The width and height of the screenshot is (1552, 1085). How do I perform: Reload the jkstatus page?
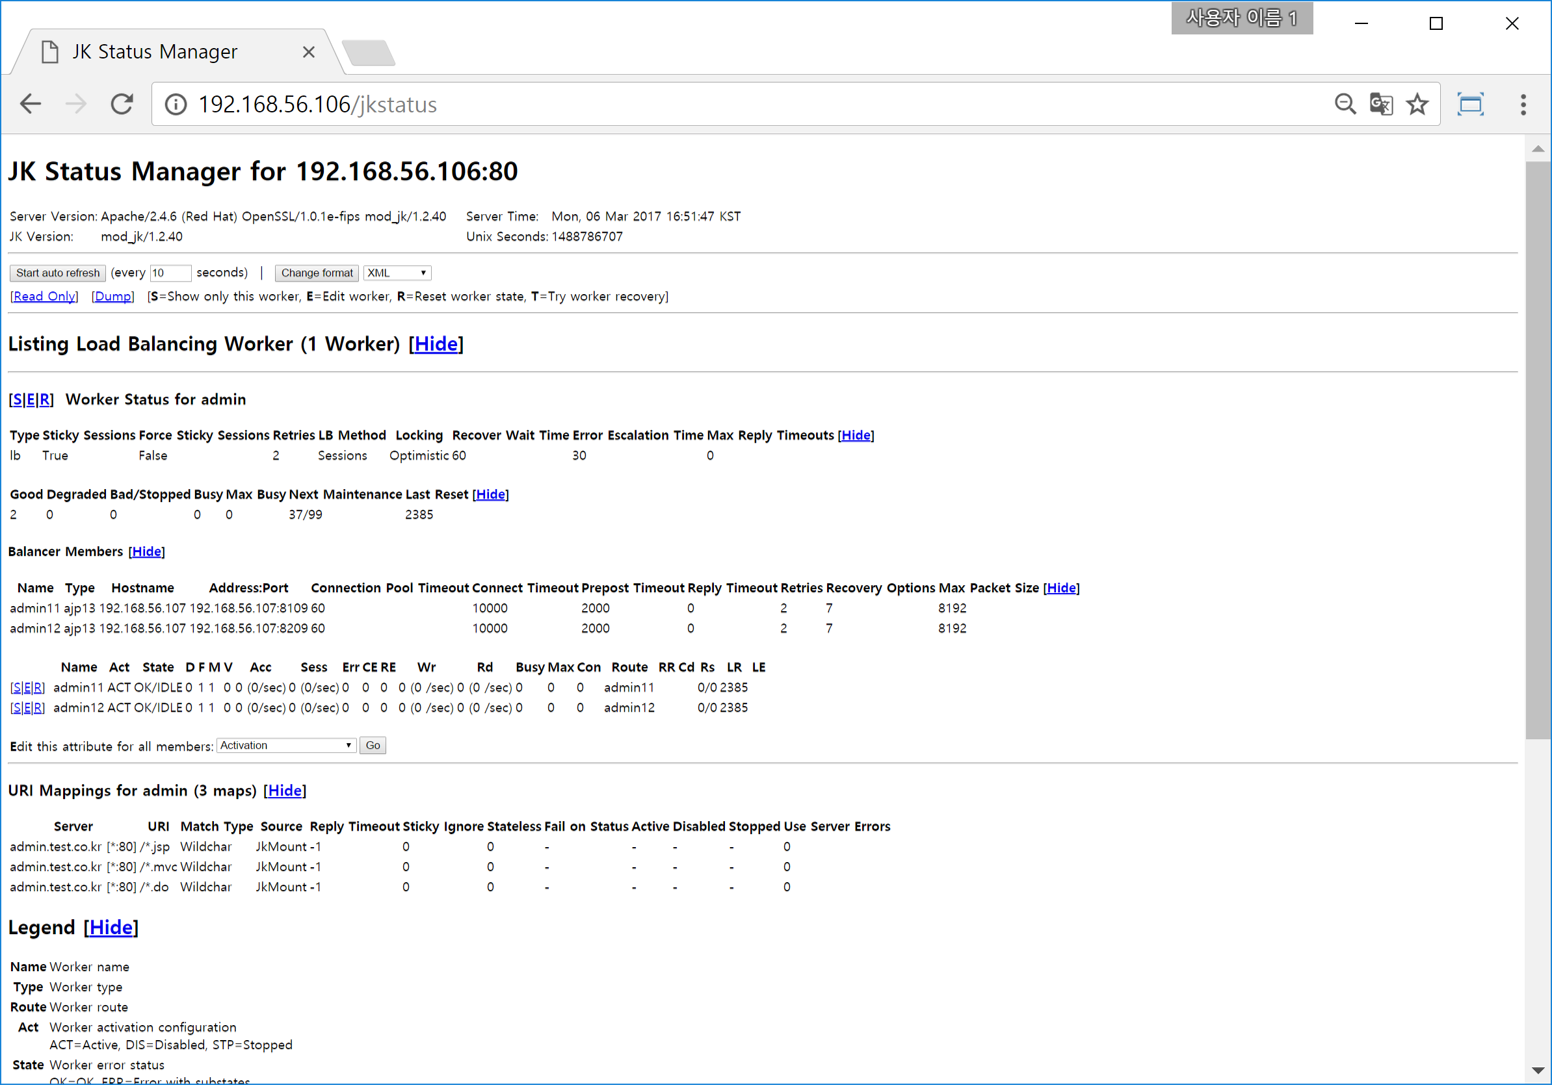122,104
